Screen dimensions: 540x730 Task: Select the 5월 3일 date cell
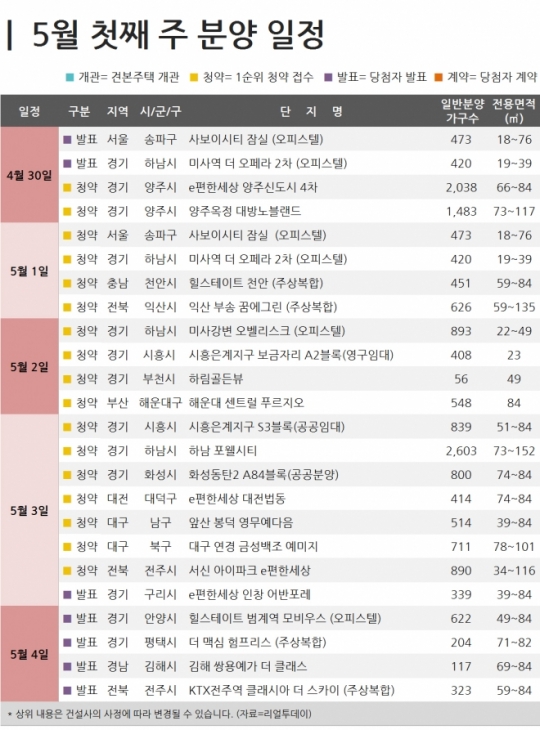[29, 510]
